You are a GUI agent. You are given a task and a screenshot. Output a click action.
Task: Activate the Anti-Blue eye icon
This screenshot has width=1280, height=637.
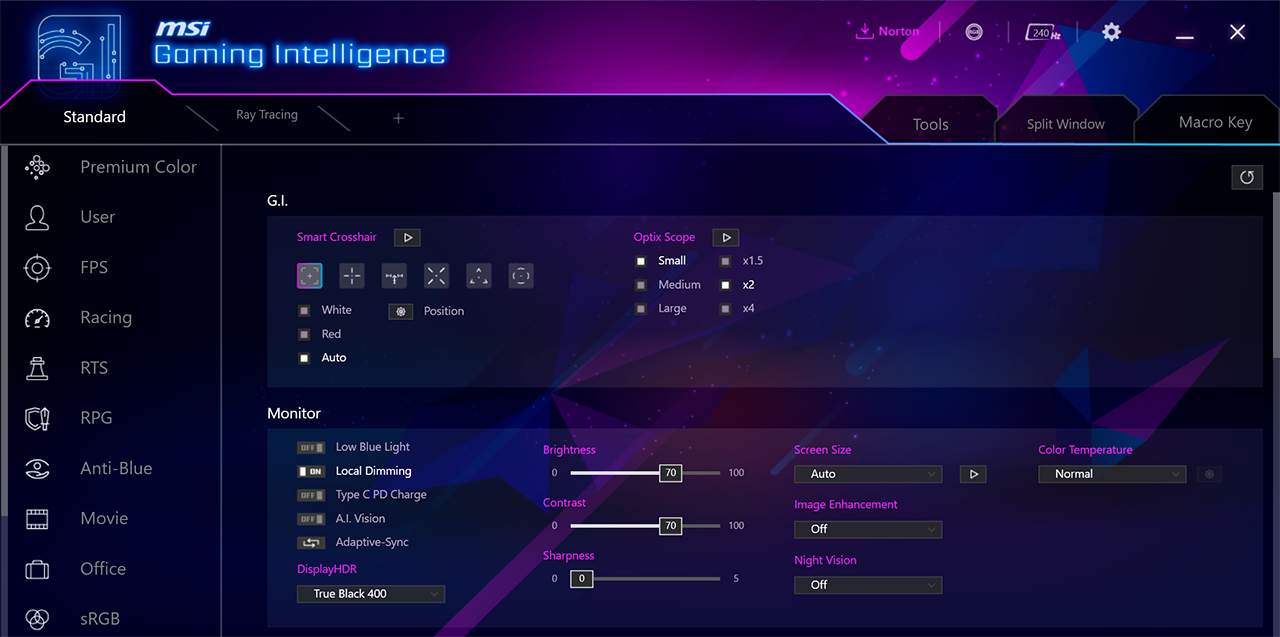[x=37, y=468]
